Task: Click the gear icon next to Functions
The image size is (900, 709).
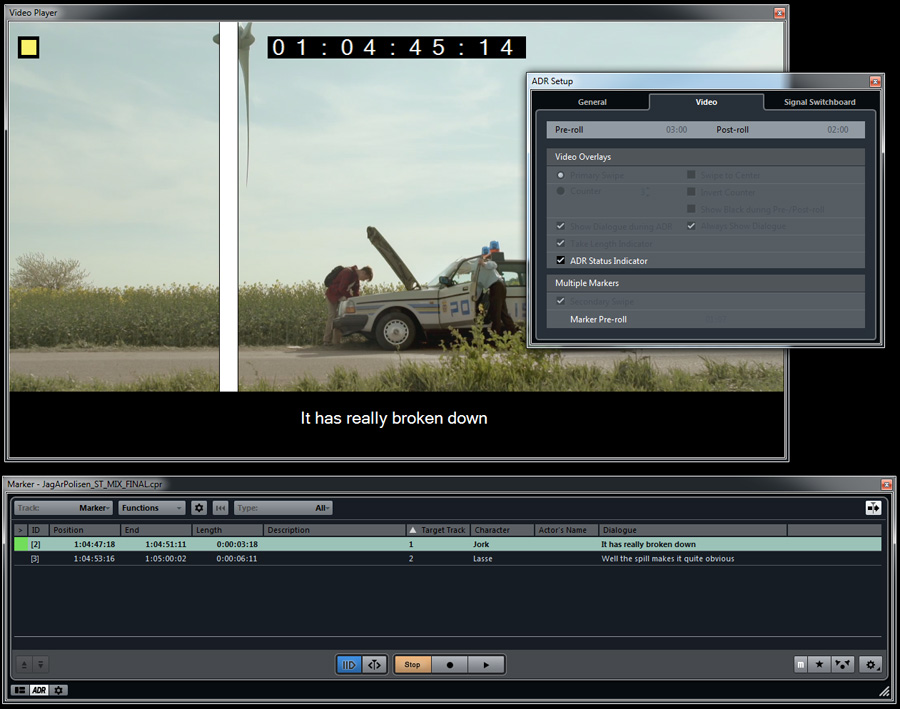Action: (199, 508)
